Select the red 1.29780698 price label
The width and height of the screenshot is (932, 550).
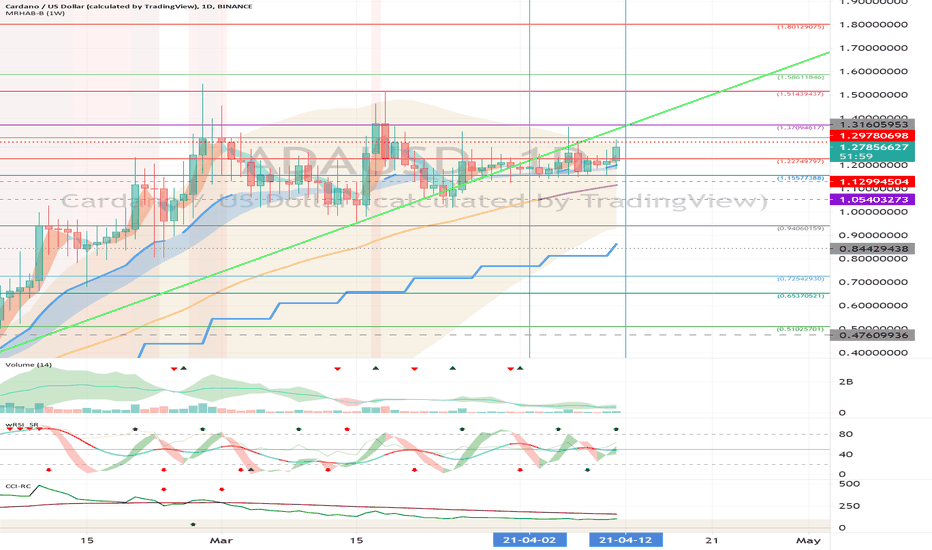tap(873, 136)
